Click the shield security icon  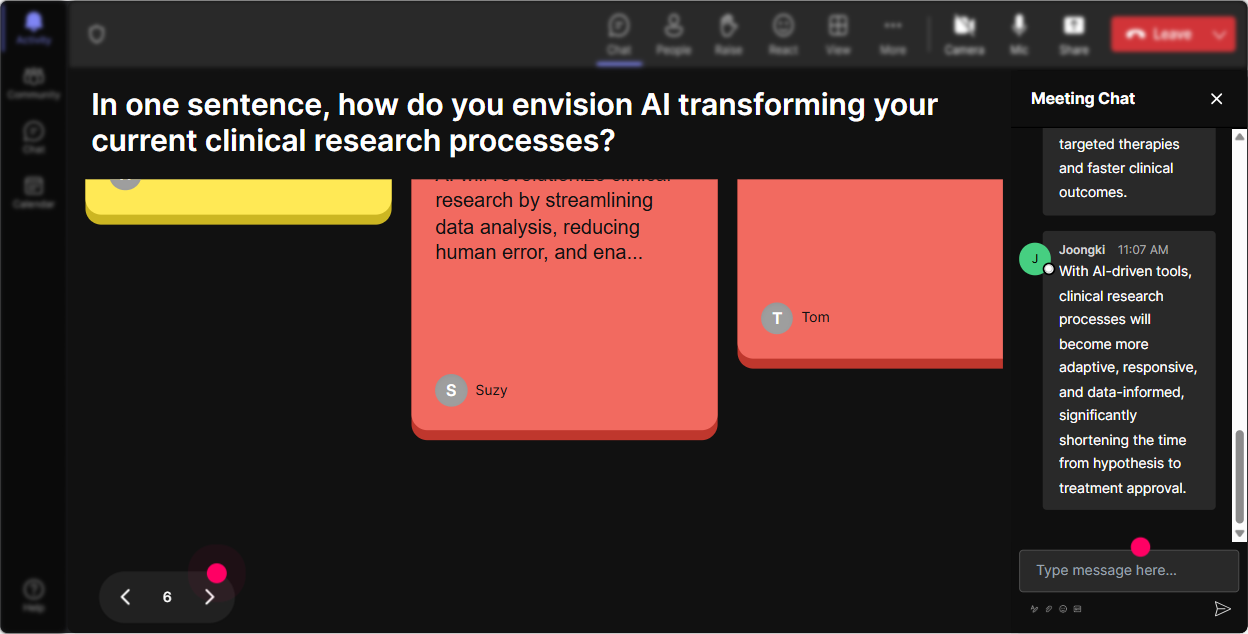[96, 35]
